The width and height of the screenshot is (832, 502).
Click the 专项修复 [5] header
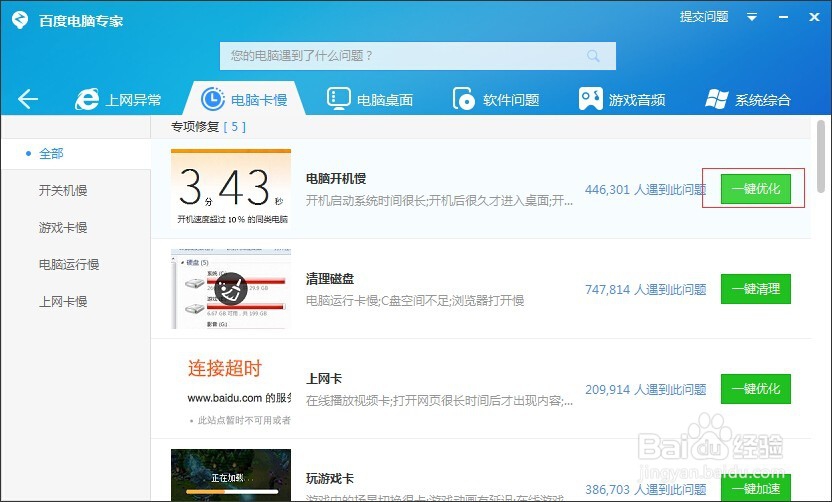click(x=209, y=127)
